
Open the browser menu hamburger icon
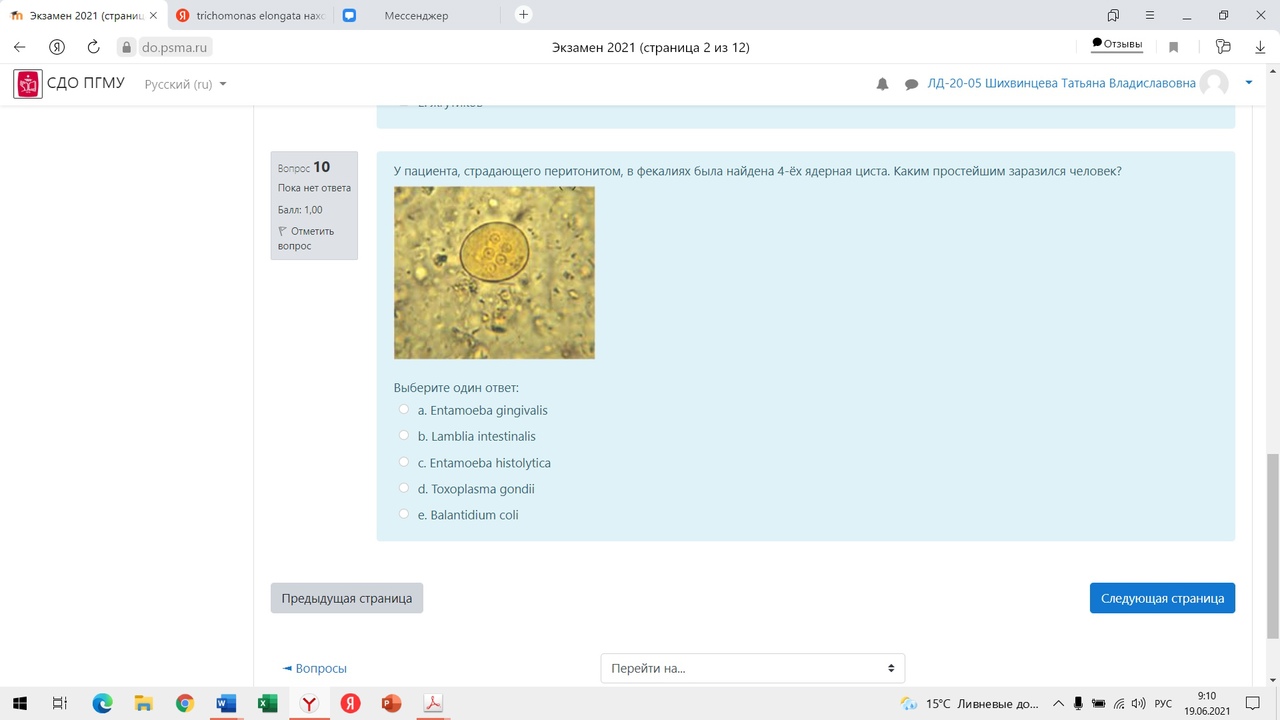click(x=1150, y=15)
